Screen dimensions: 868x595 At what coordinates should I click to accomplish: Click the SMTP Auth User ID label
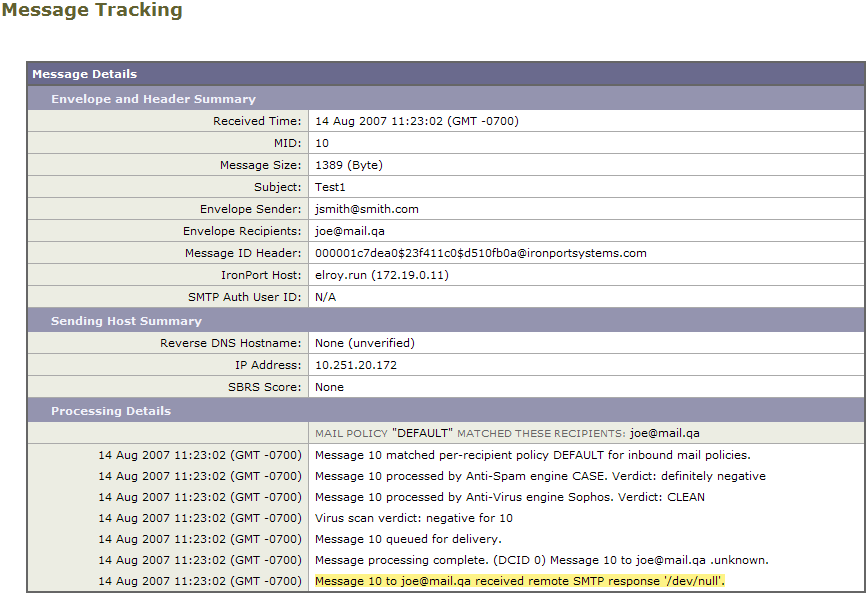245,297
